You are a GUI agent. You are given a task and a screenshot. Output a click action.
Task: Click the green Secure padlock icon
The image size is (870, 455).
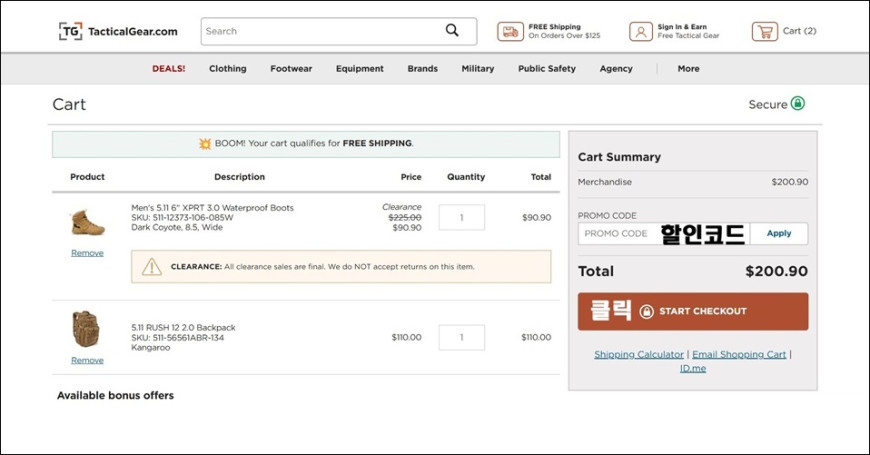(797, 103)
